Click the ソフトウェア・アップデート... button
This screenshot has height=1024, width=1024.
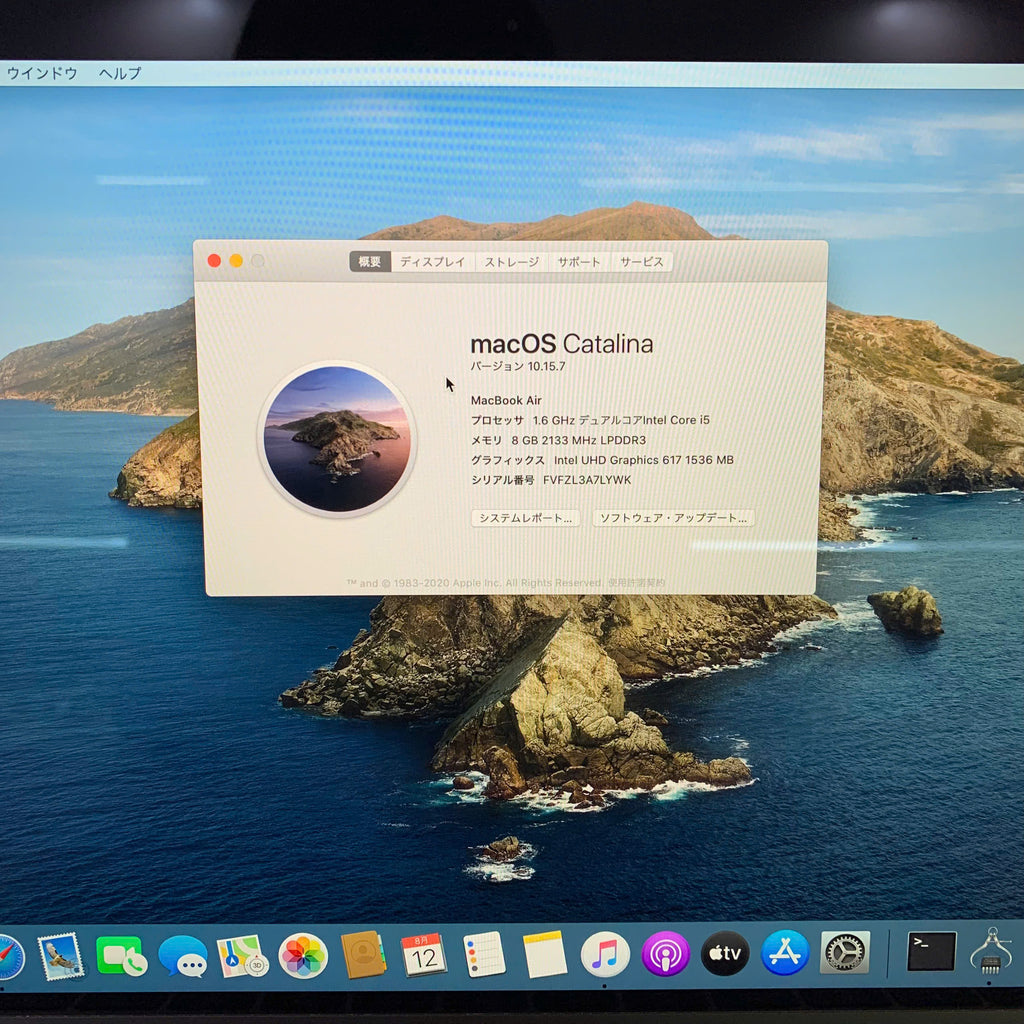tap(673, 518)
